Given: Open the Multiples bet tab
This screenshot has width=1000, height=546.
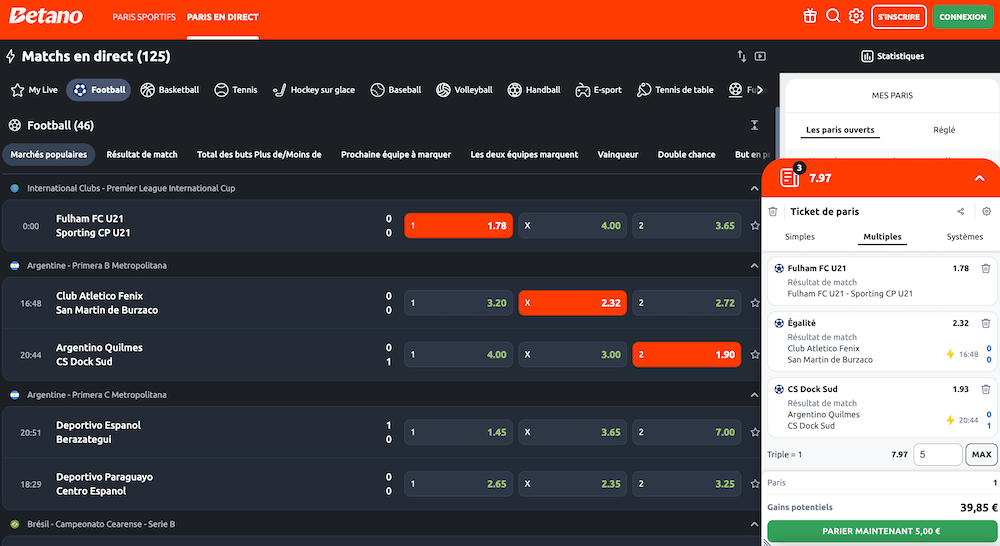Looking at the screenshot, I should [882, 237].
